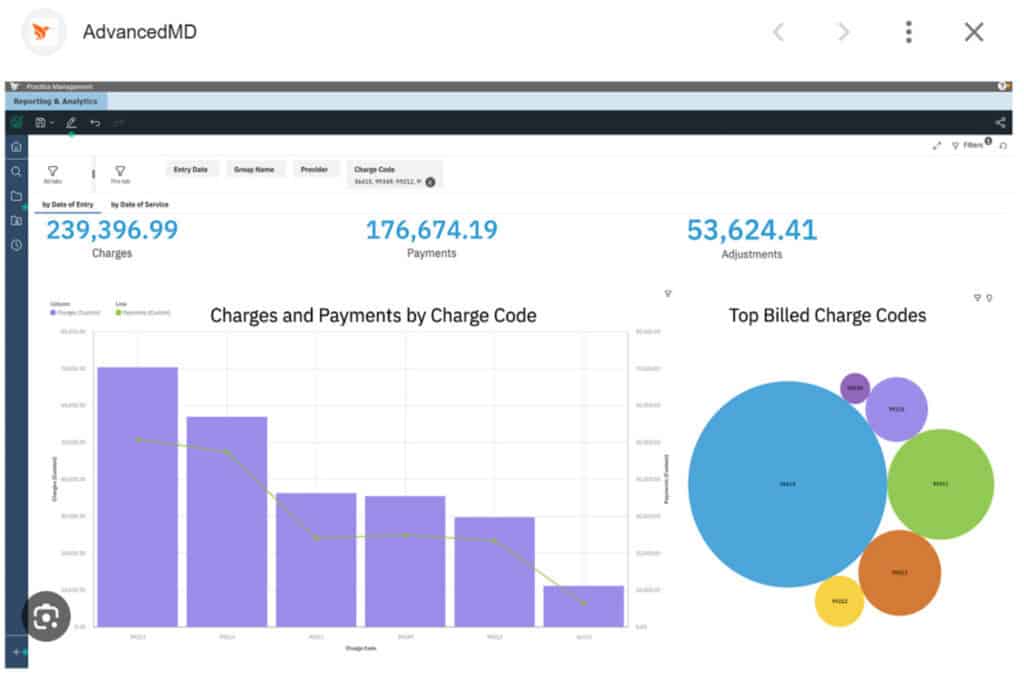Image resolution: width=1024 pixels, height=683 pixels.
Task: Click the Share icon in dark toolbar
Action: pos(1000,123)
